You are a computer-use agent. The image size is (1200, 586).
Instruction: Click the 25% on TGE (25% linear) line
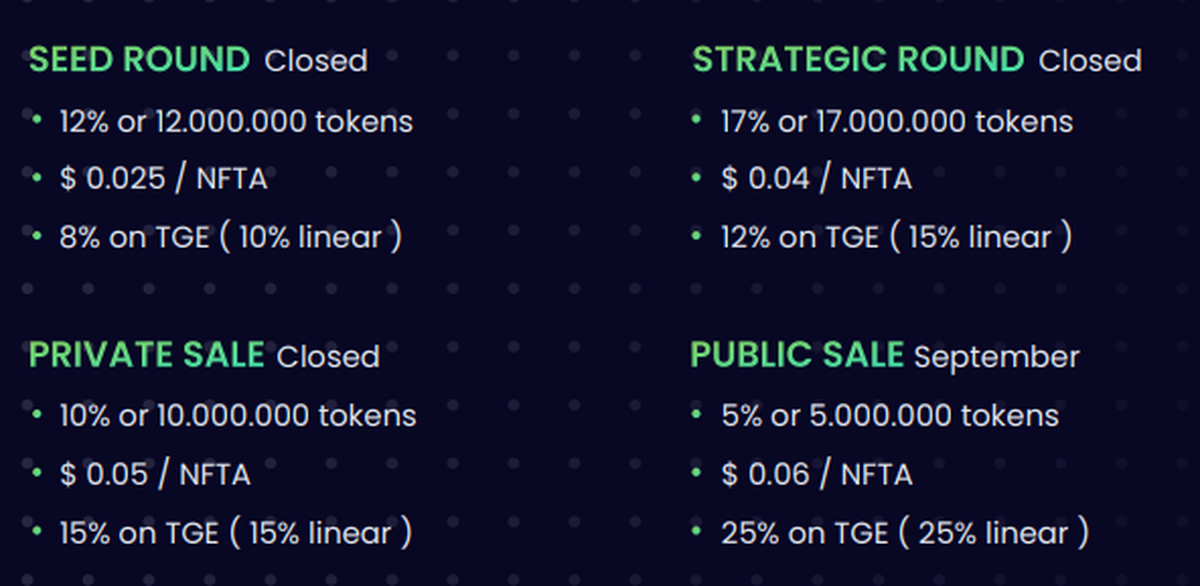(x=905, y=533)
